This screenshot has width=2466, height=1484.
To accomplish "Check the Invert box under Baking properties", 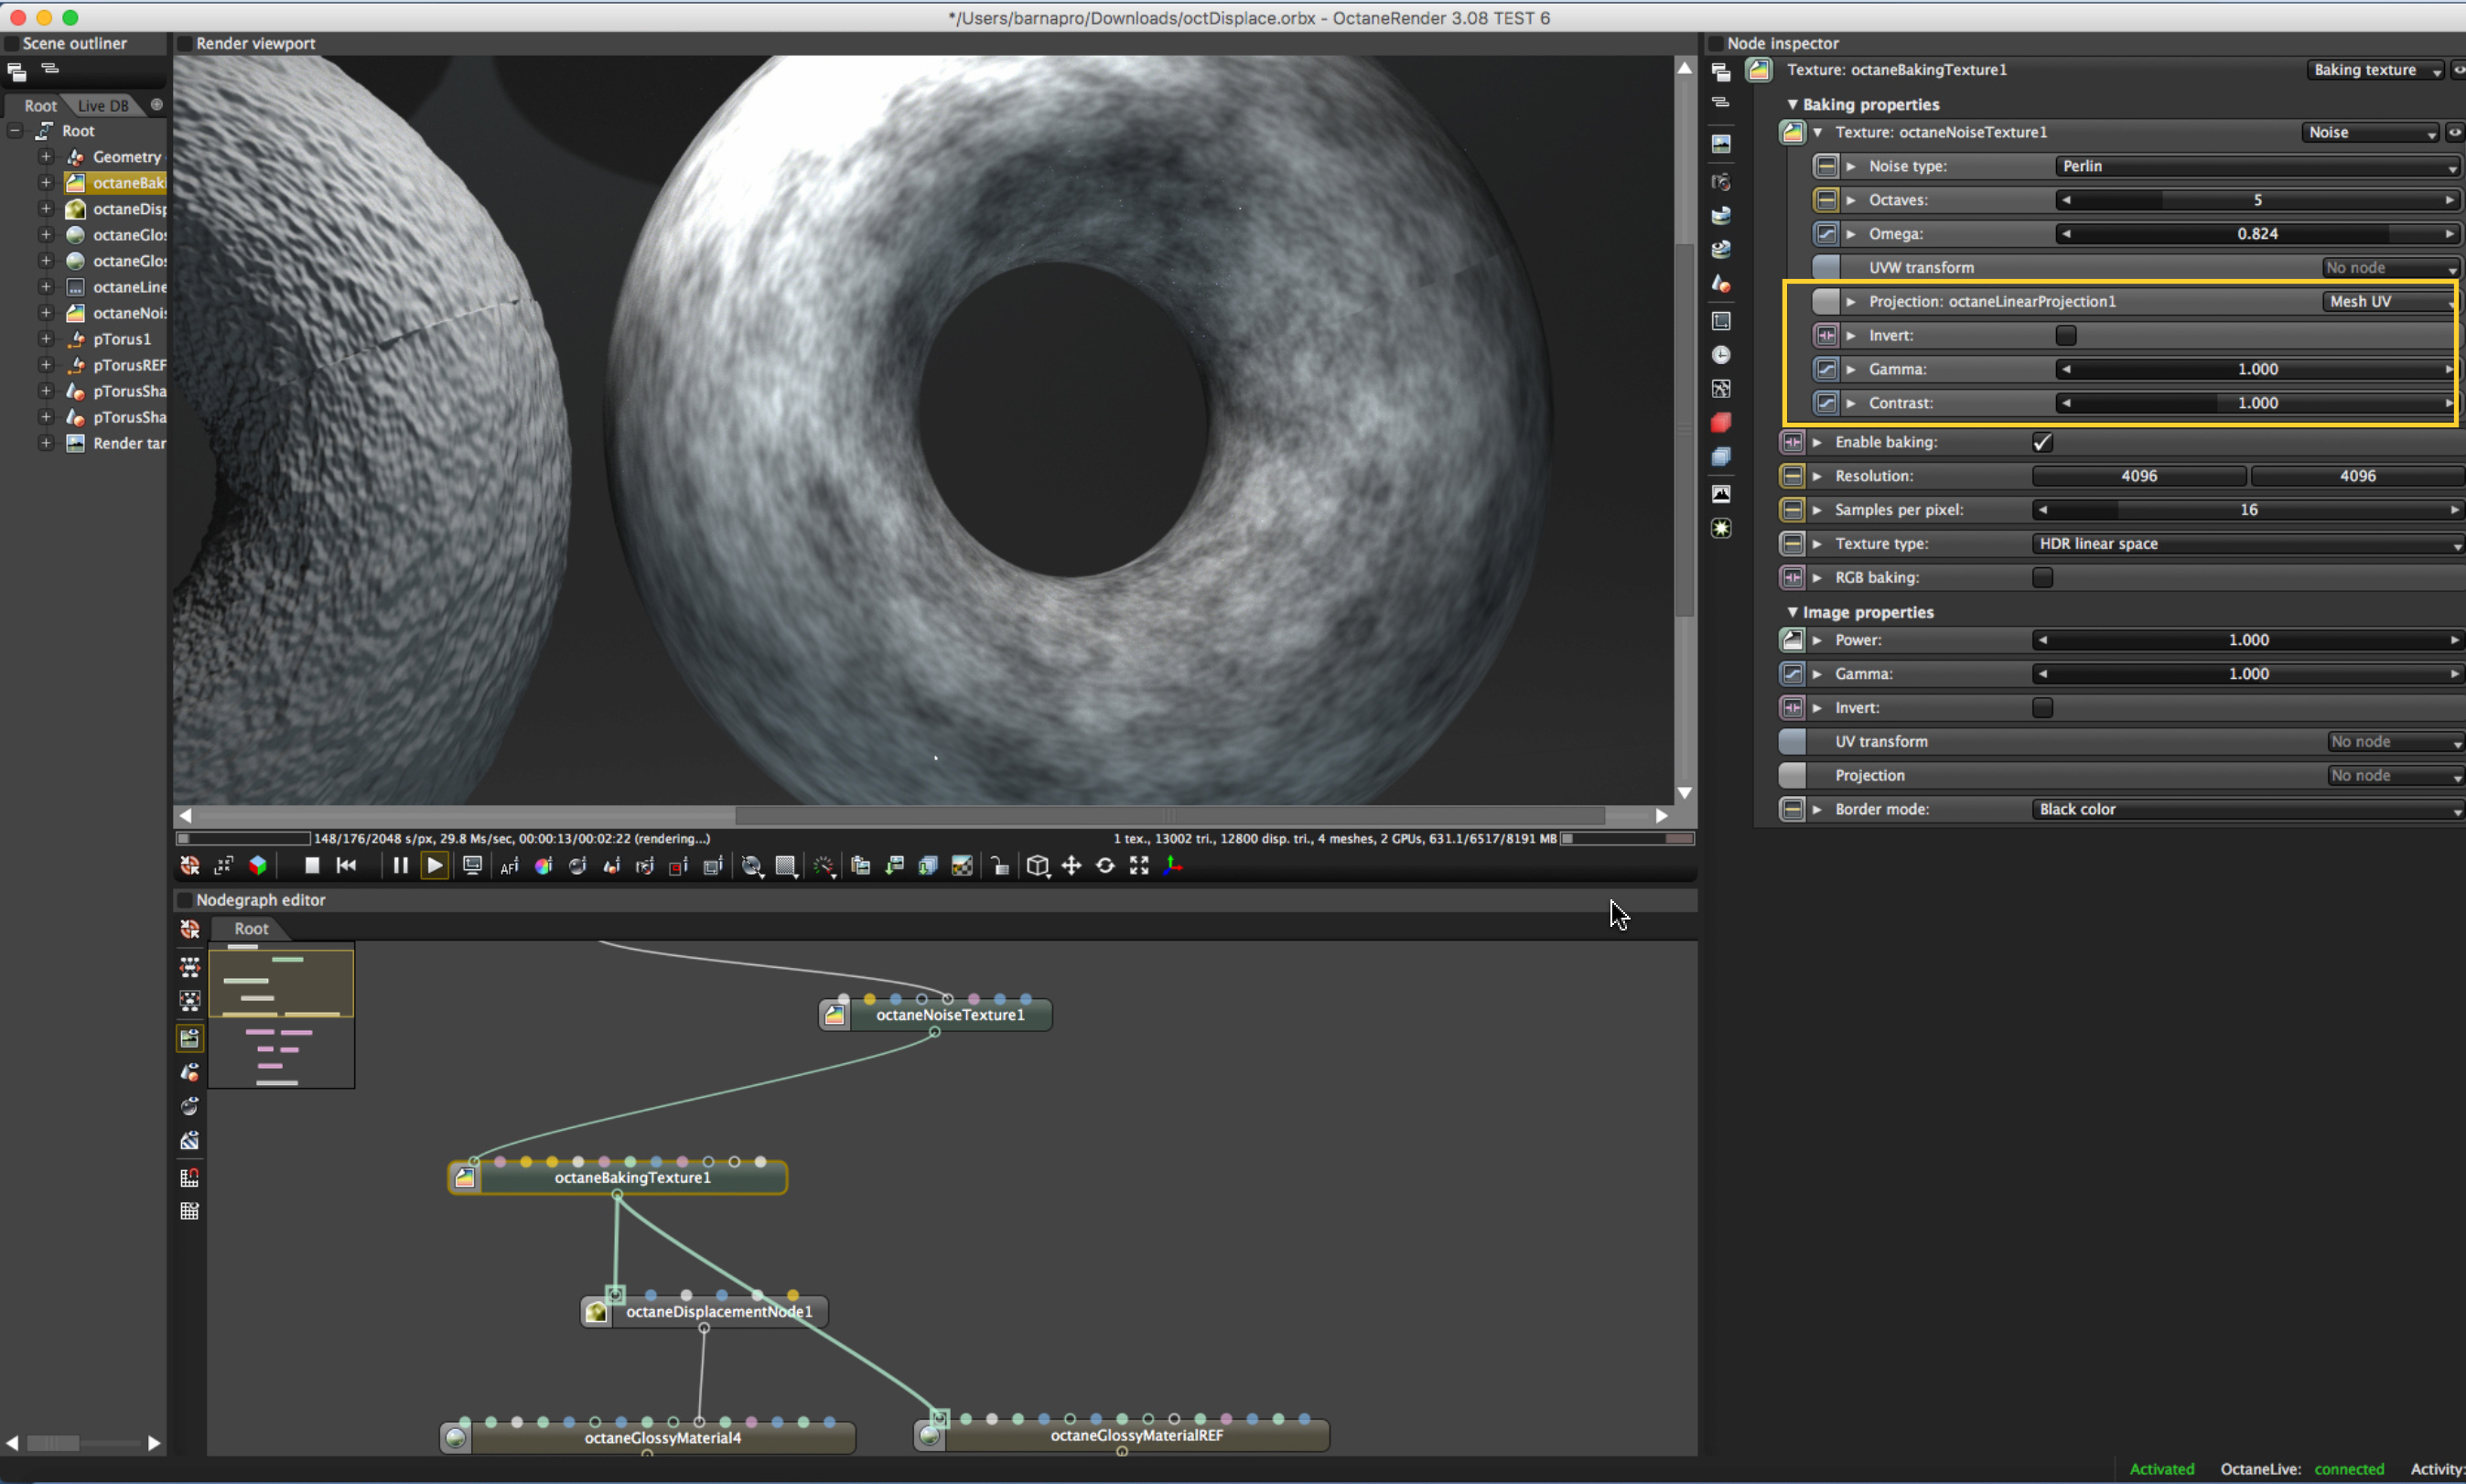I will 2065,336.
